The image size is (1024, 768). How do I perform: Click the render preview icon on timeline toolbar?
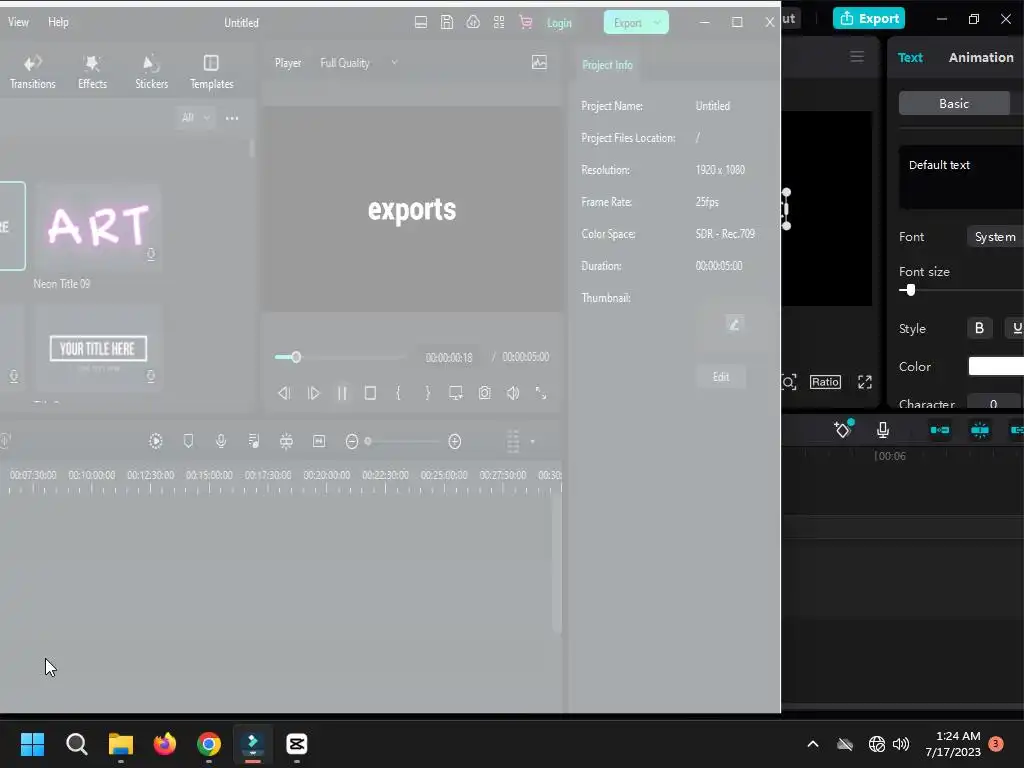tap(155, 441)
